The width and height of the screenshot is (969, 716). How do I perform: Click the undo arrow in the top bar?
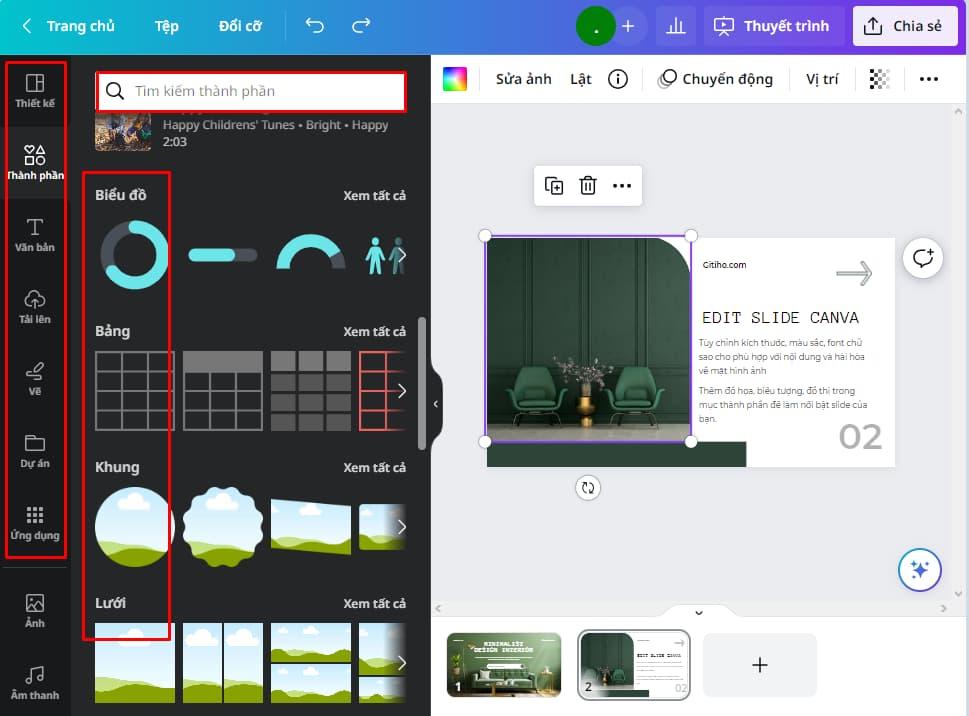click(x=313, y=26)
